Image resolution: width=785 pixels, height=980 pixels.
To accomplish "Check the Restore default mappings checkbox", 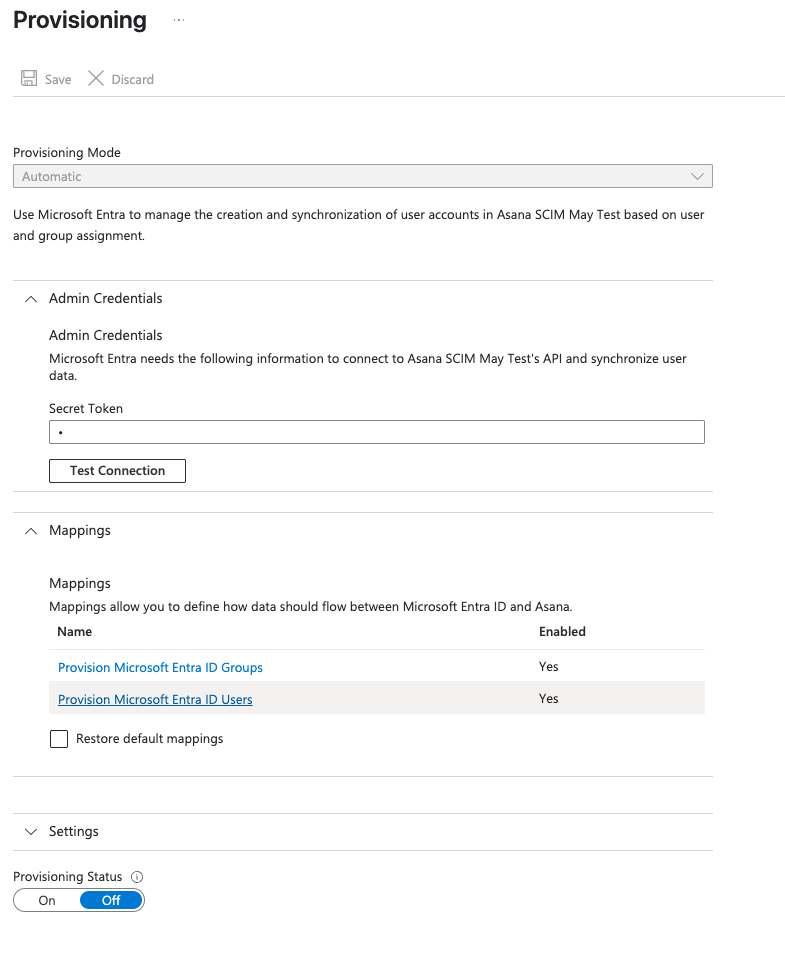I will point(59,739).
